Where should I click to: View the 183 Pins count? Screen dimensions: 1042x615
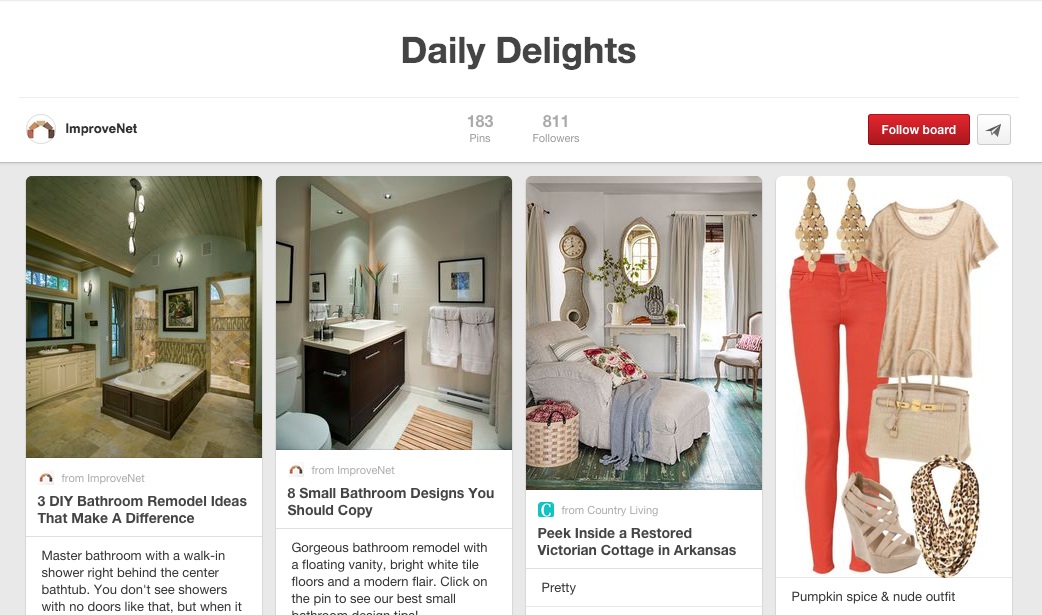pos(480,129)
